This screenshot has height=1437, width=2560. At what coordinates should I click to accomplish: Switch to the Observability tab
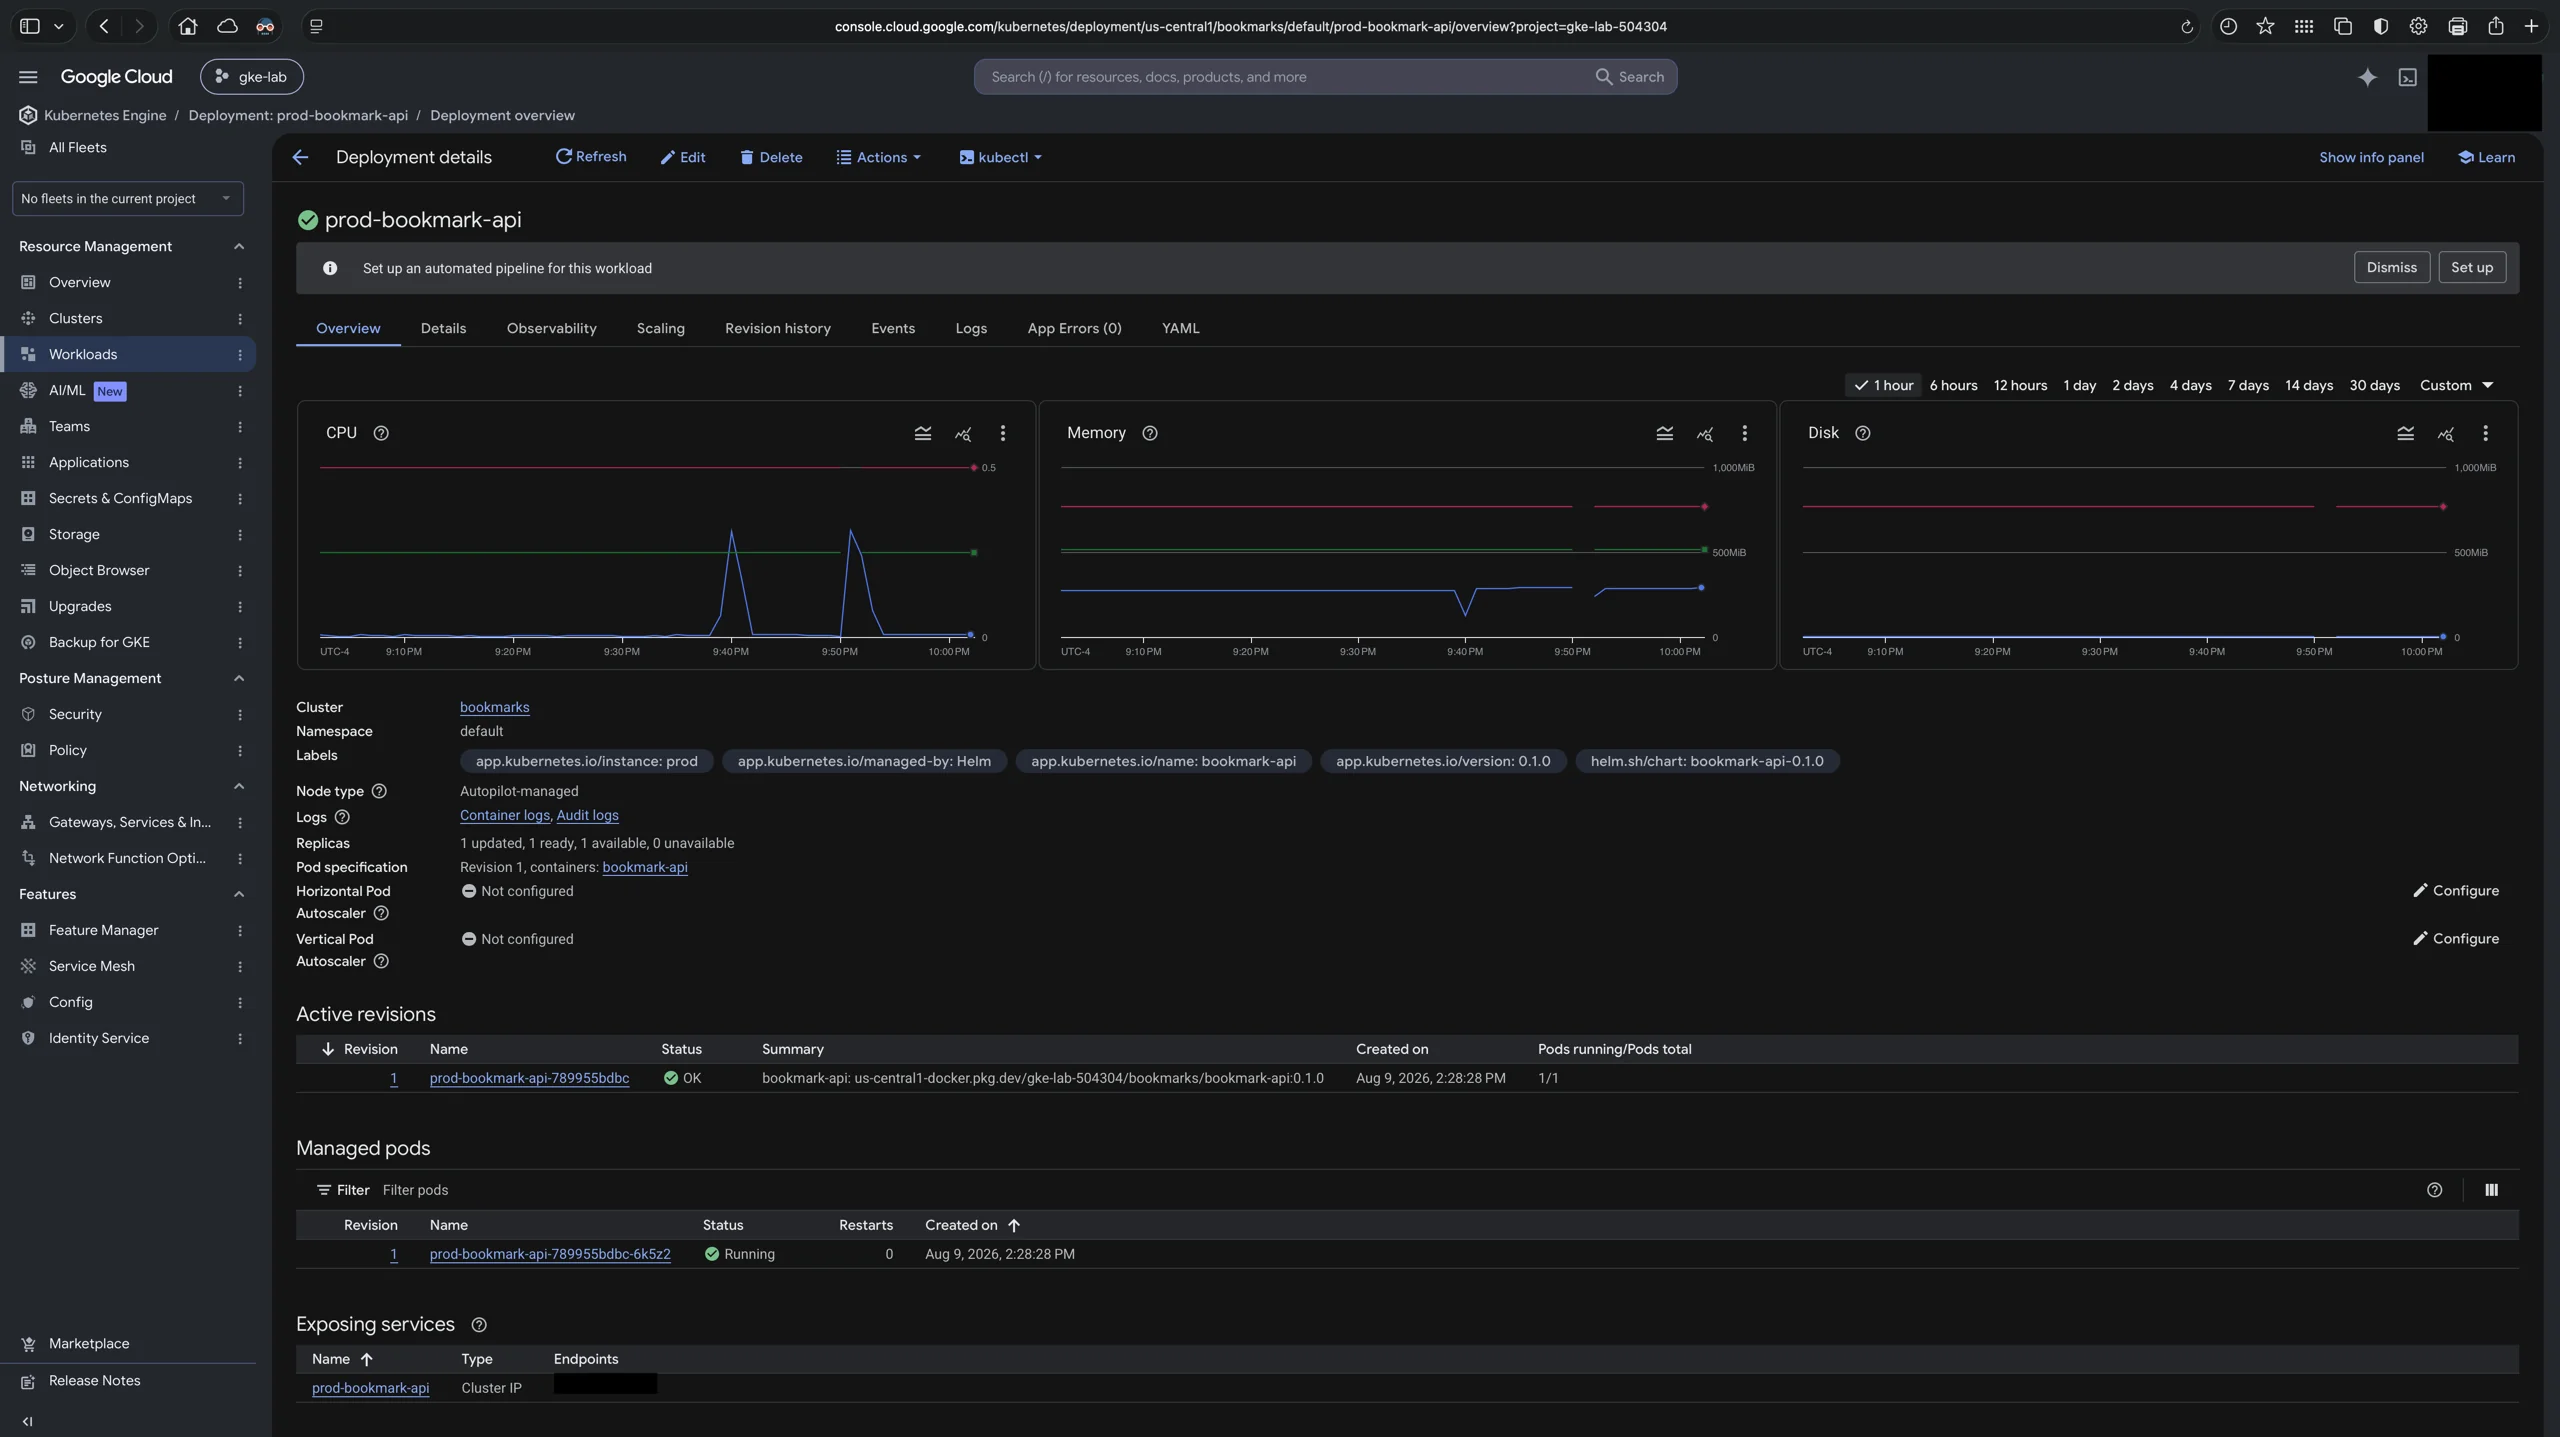(551, 329)
